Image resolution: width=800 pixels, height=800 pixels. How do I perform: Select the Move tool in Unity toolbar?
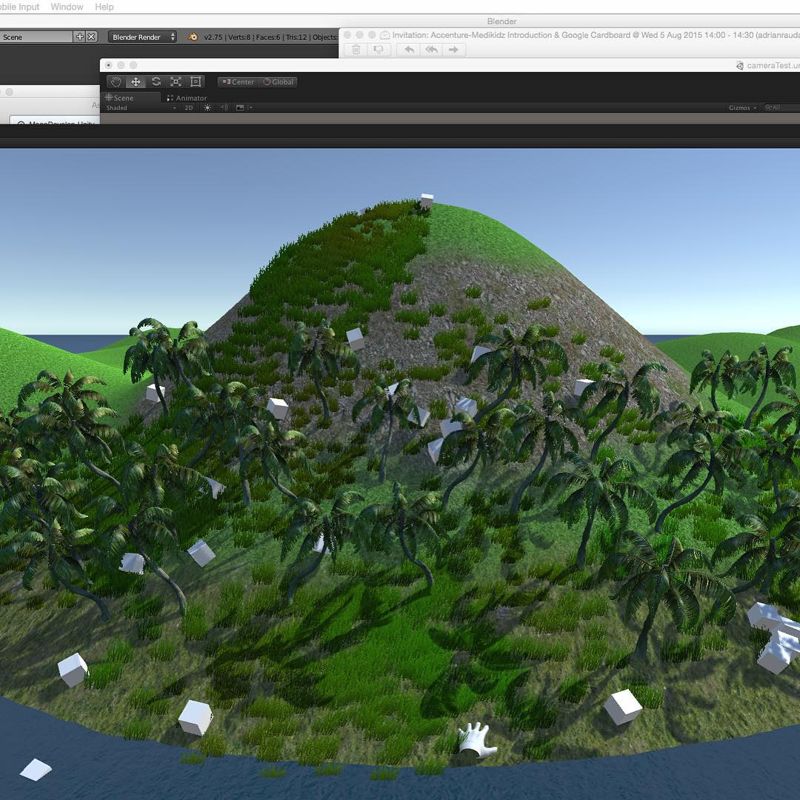pos(135,82)
